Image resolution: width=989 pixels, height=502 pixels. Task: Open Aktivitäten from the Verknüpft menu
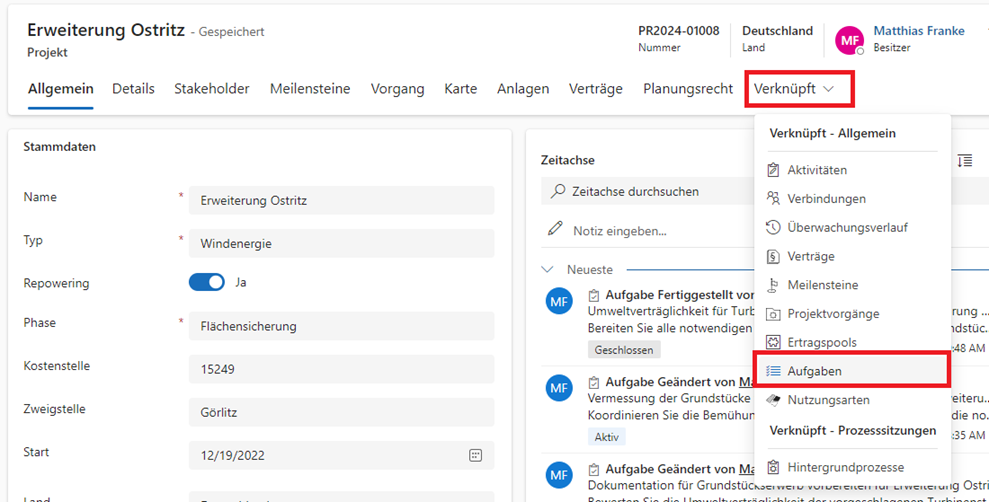816,170
